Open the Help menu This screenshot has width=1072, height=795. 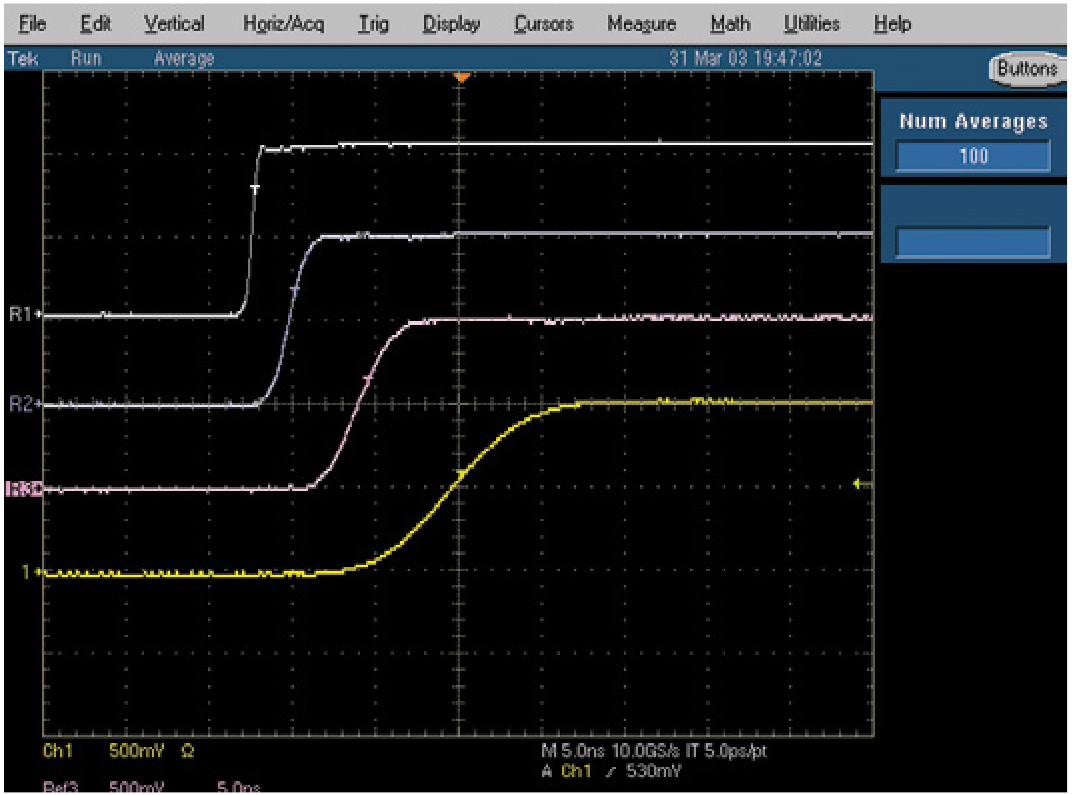pyautogui.click(x=892, y=24)
